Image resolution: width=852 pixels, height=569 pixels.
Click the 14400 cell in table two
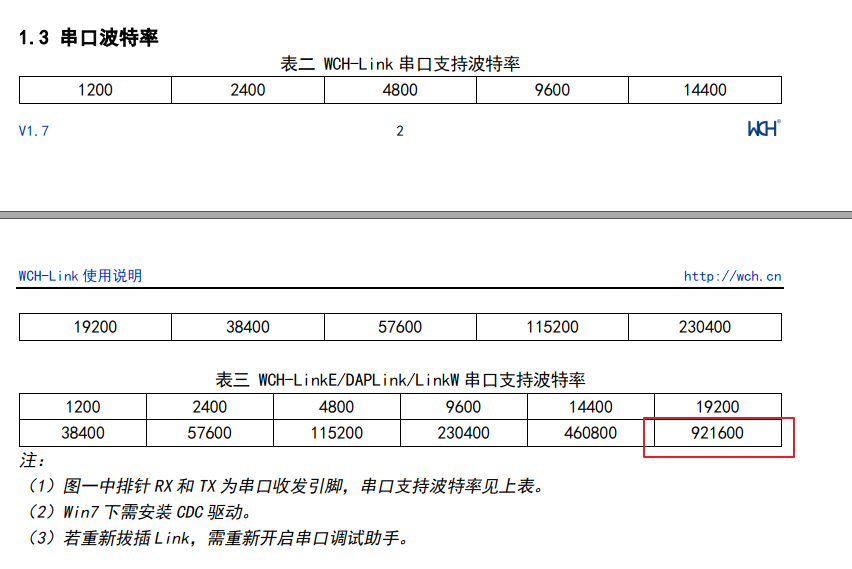(704, 90)
